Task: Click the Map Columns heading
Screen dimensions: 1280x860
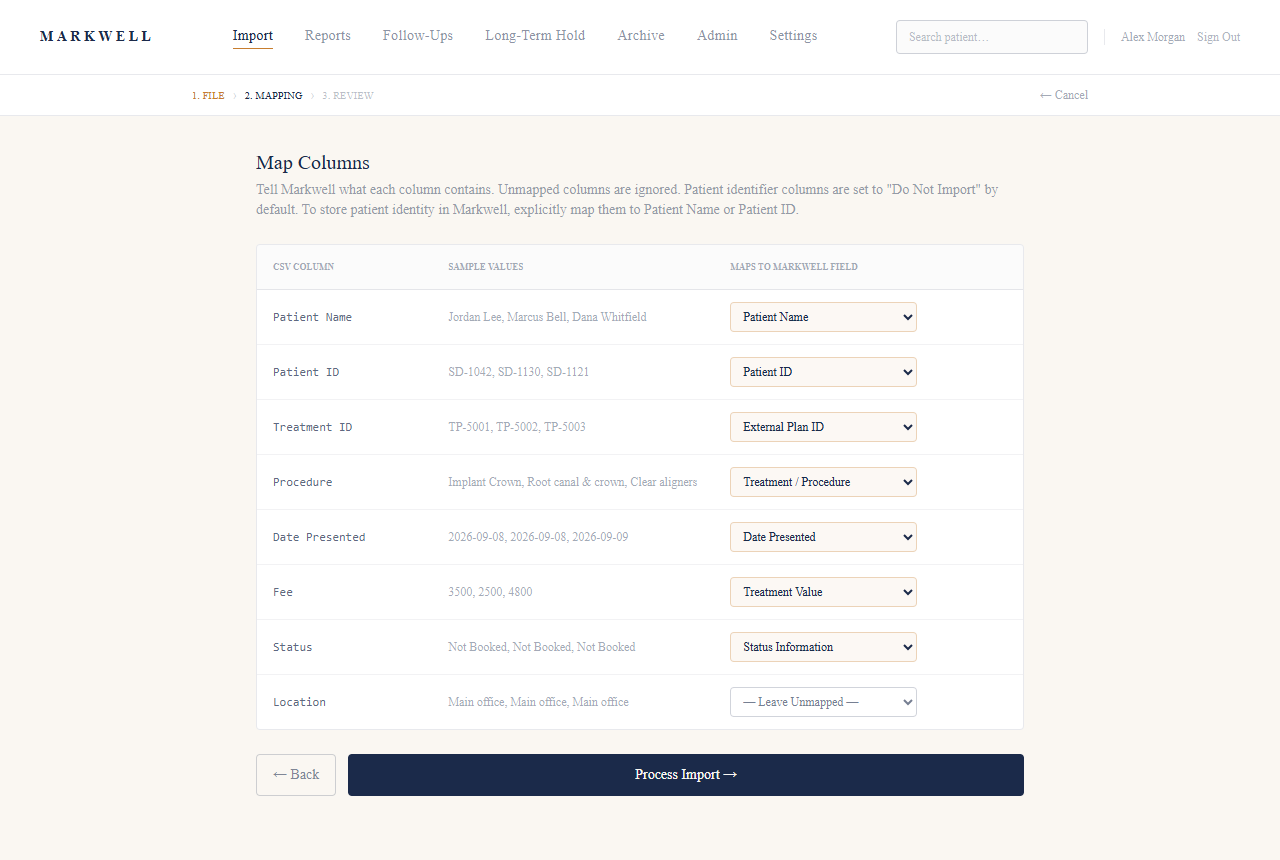Action: point(313,163)
